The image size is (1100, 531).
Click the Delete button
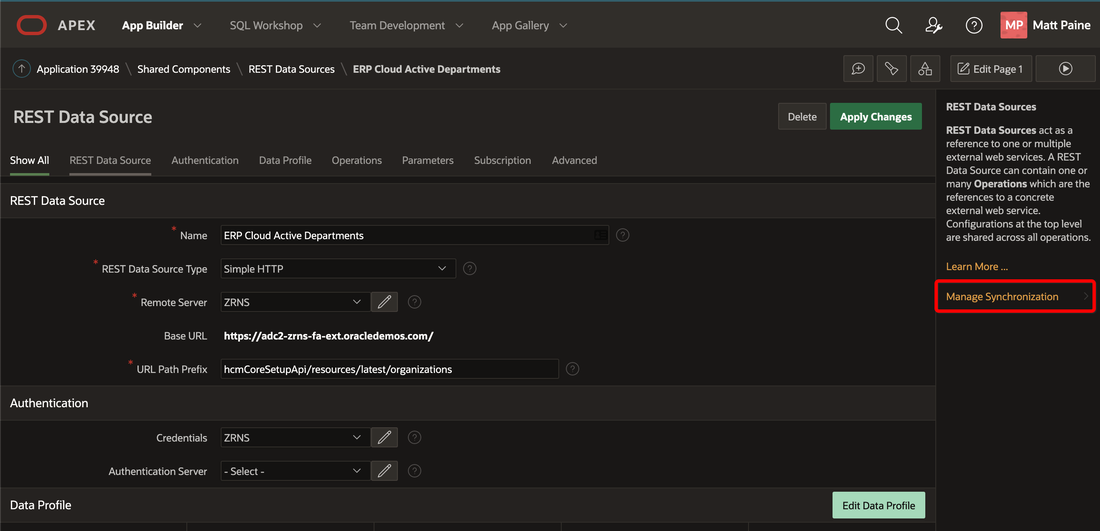point(802,116)
